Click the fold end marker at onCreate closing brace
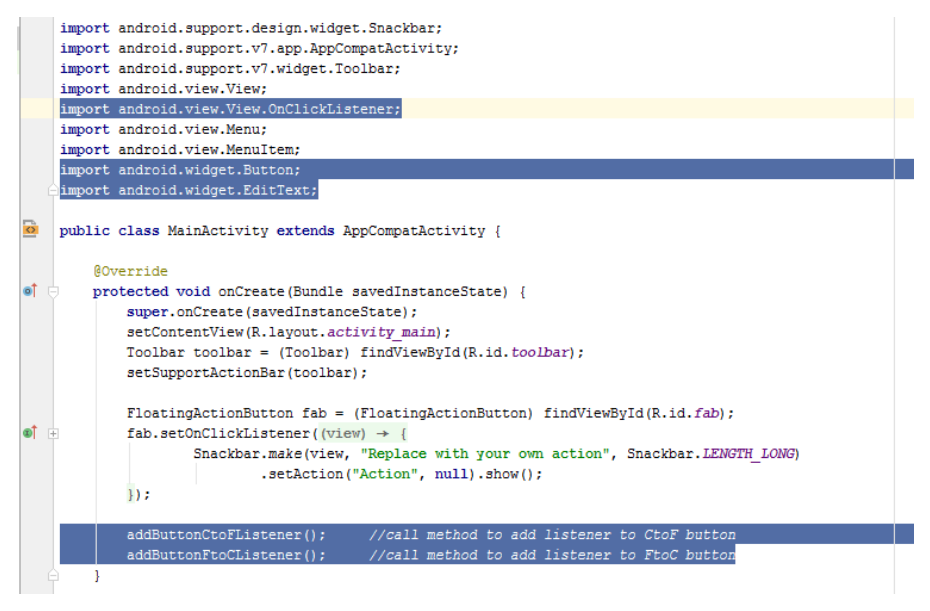This screenshot has width=930, height=611. [x=53, y=575]
